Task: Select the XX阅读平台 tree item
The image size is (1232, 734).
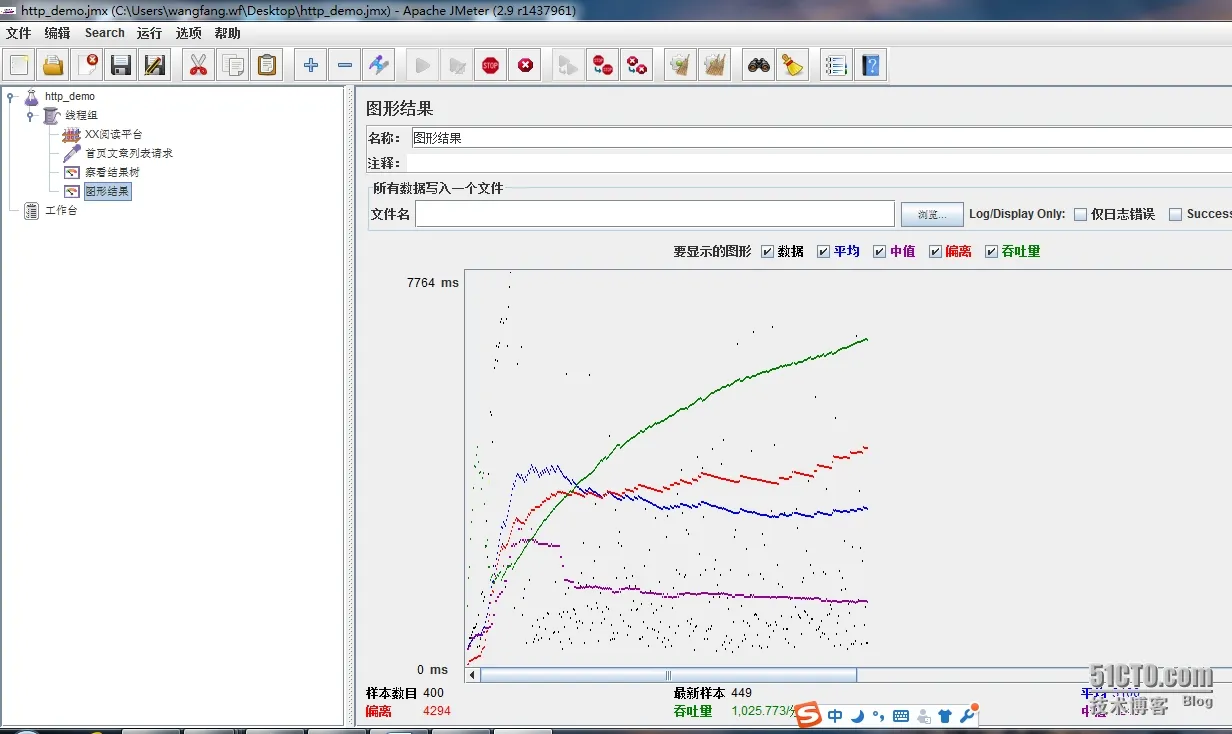Action: tap(113, 134)
